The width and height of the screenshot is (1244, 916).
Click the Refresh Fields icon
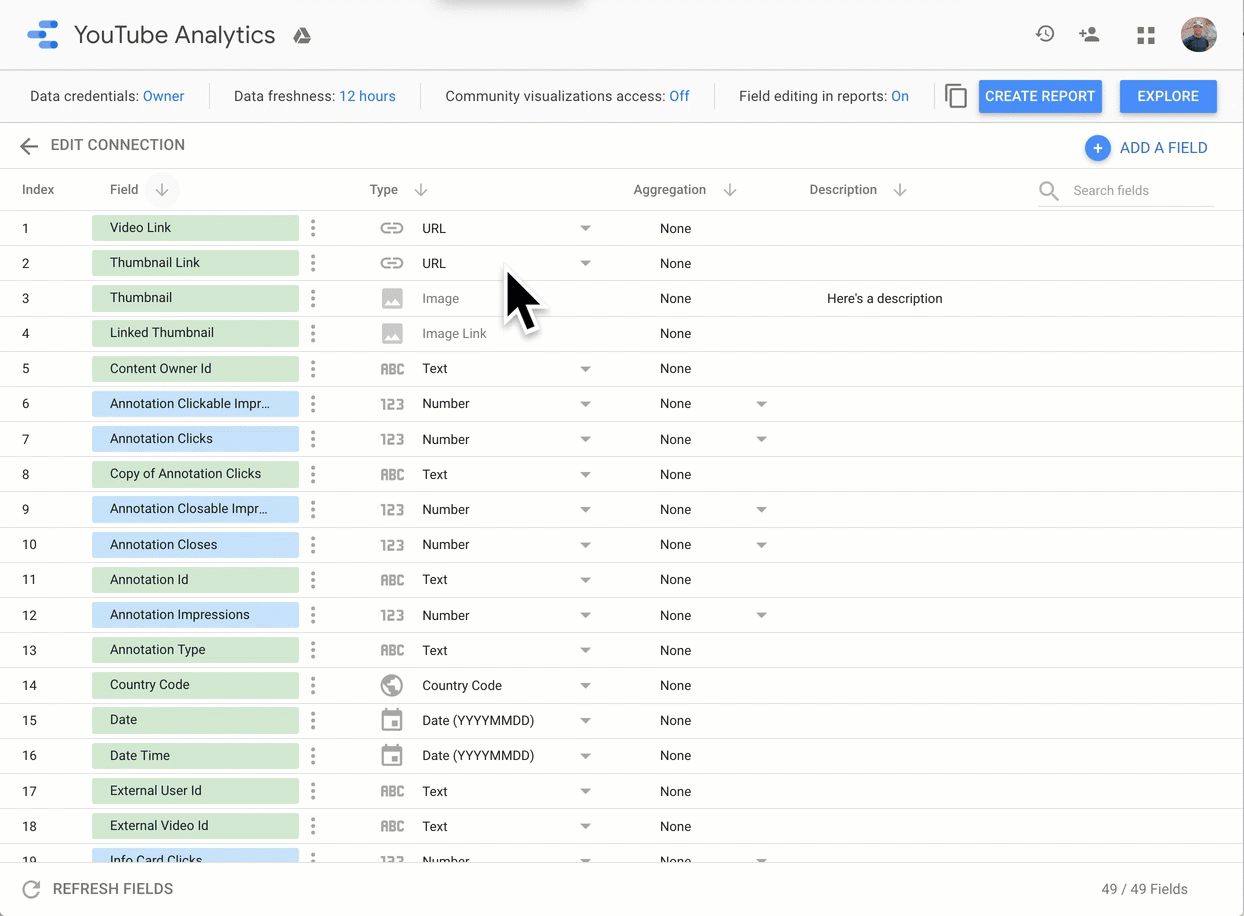pos(31,889)
